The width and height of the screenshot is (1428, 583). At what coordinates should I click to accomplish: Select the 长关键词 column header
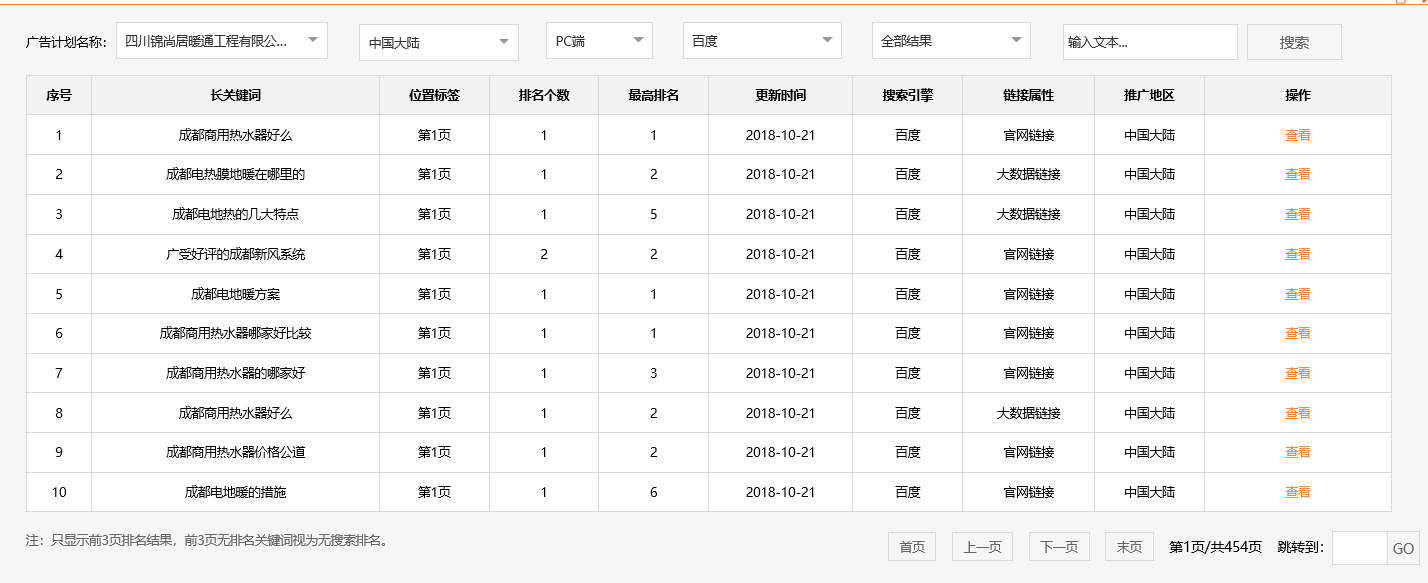click(x=235, y=95)
